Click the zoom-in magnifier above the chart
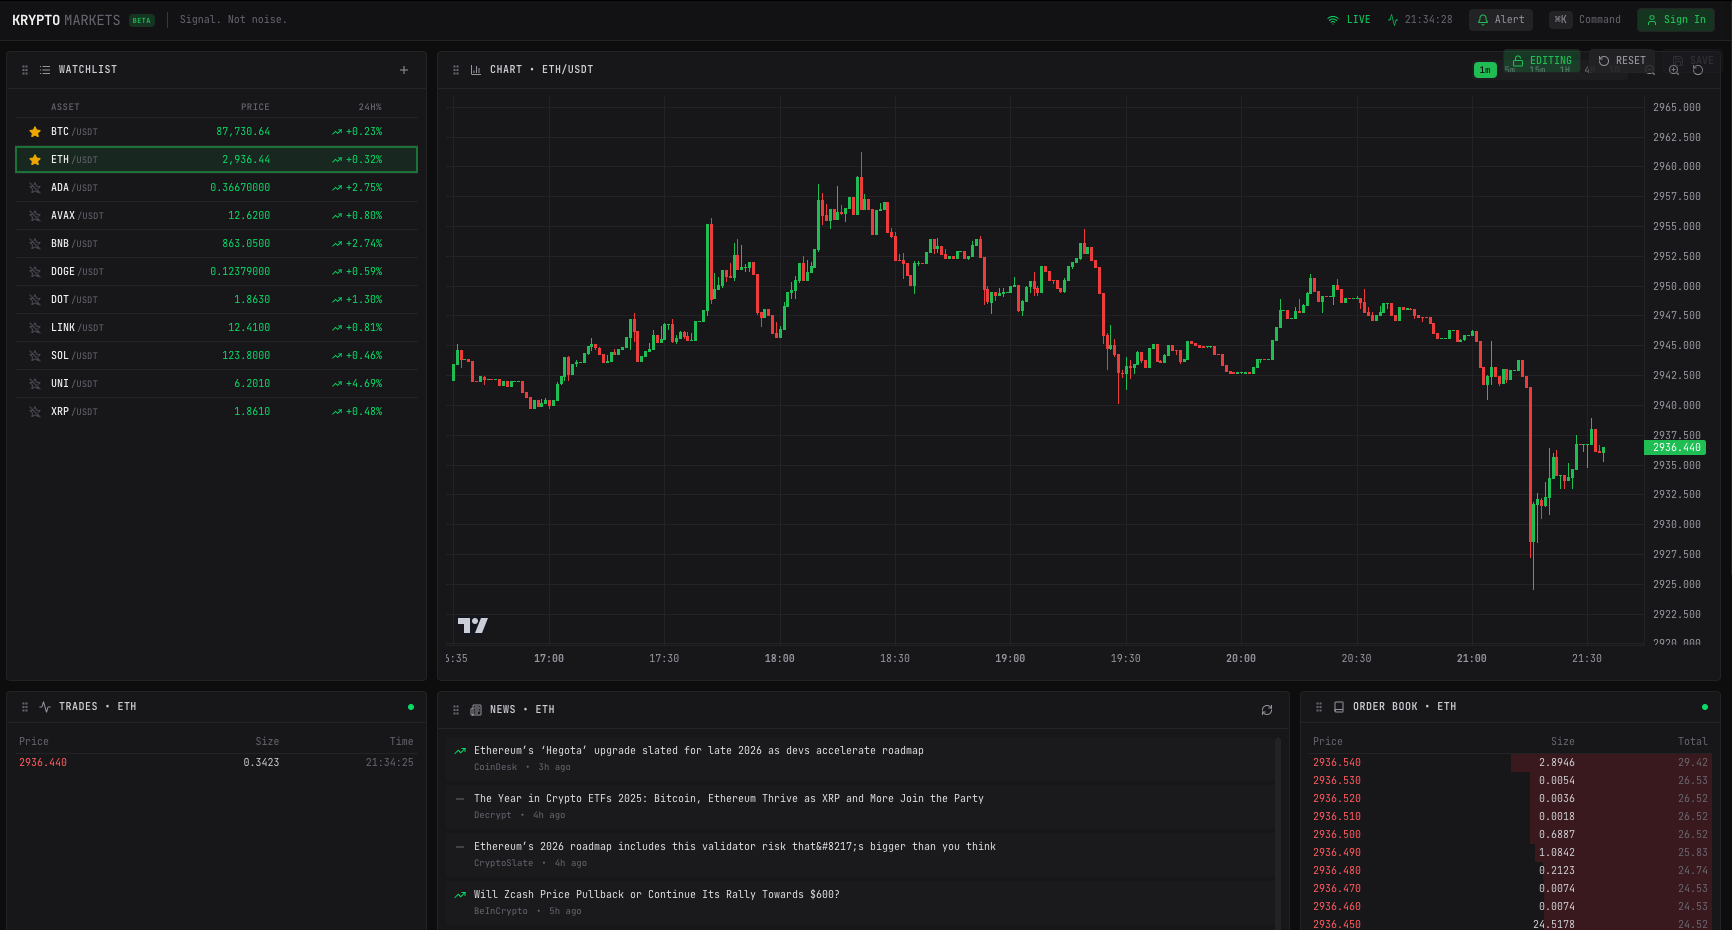1732x930 pixels. (1674, 71)
